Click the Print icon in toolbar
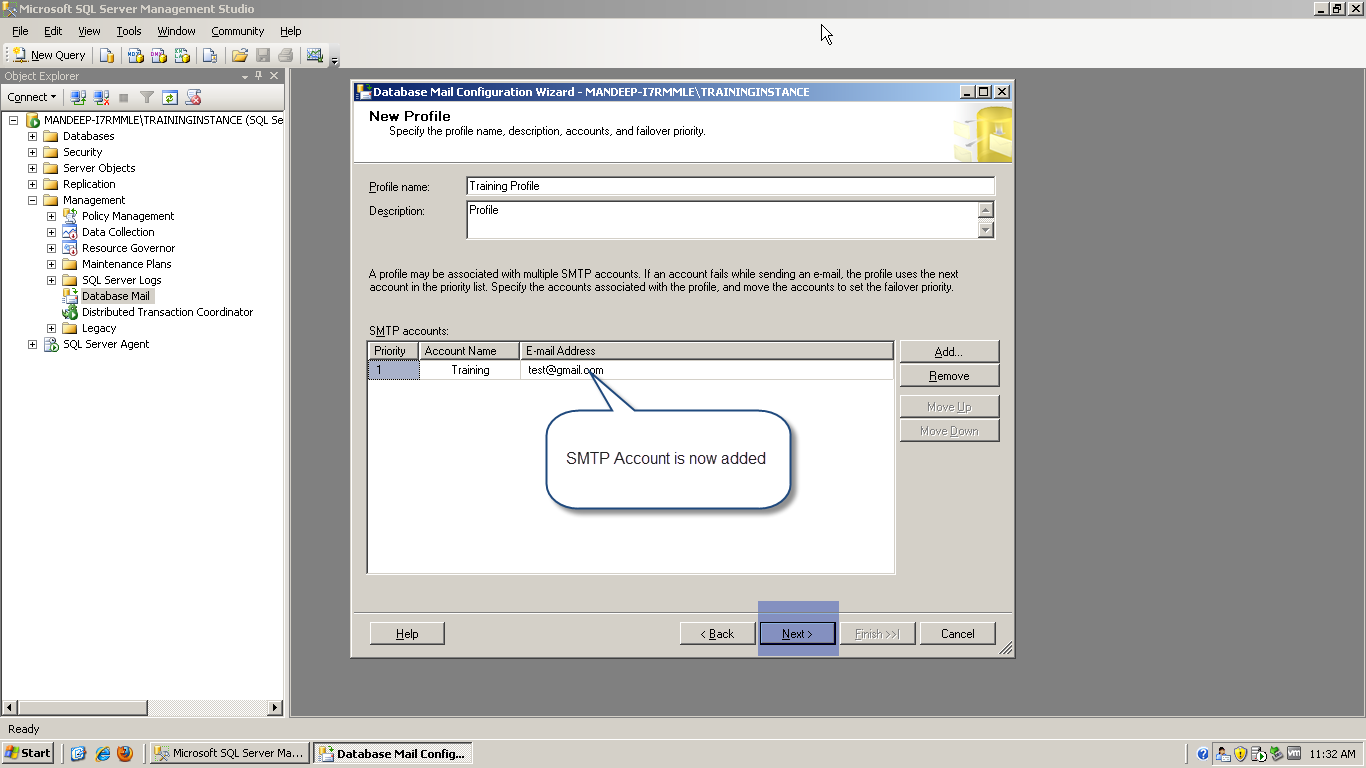The height and width of the screenshot is (768, 1366). pos(286,55)
